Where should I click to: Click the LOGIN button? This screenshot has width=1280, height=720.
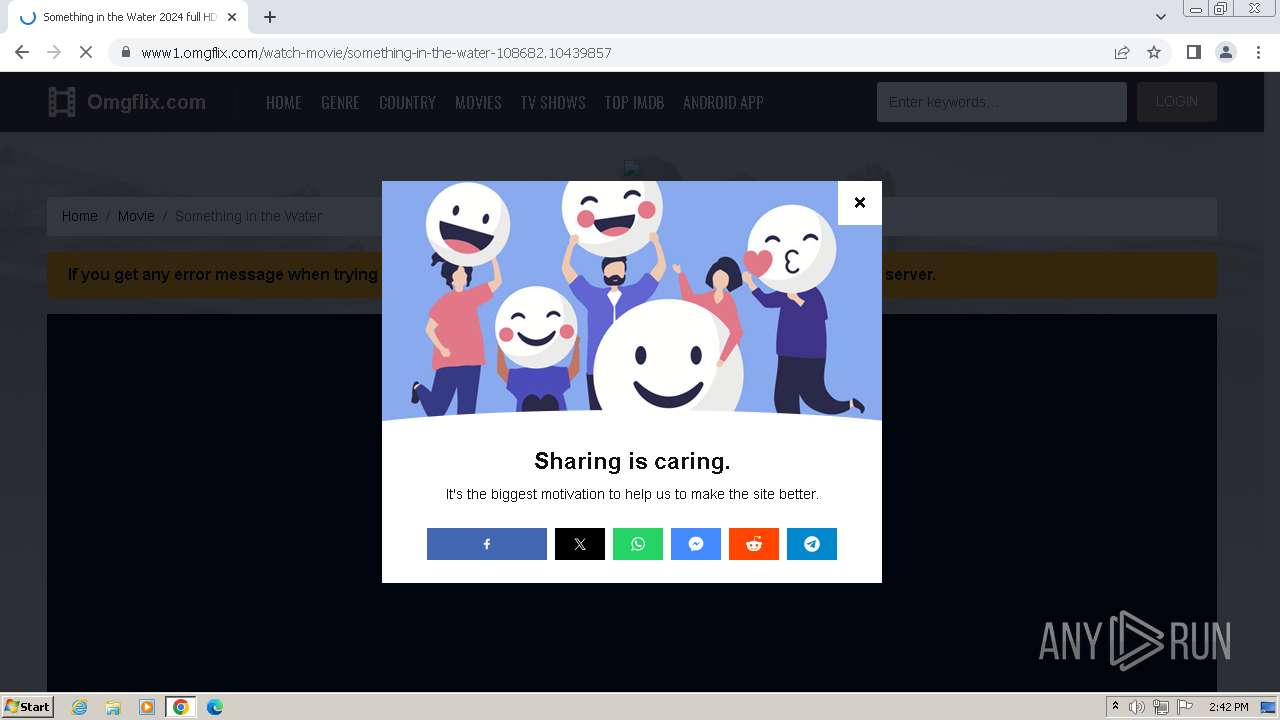pyautogui.click(x=1177, y=102)
